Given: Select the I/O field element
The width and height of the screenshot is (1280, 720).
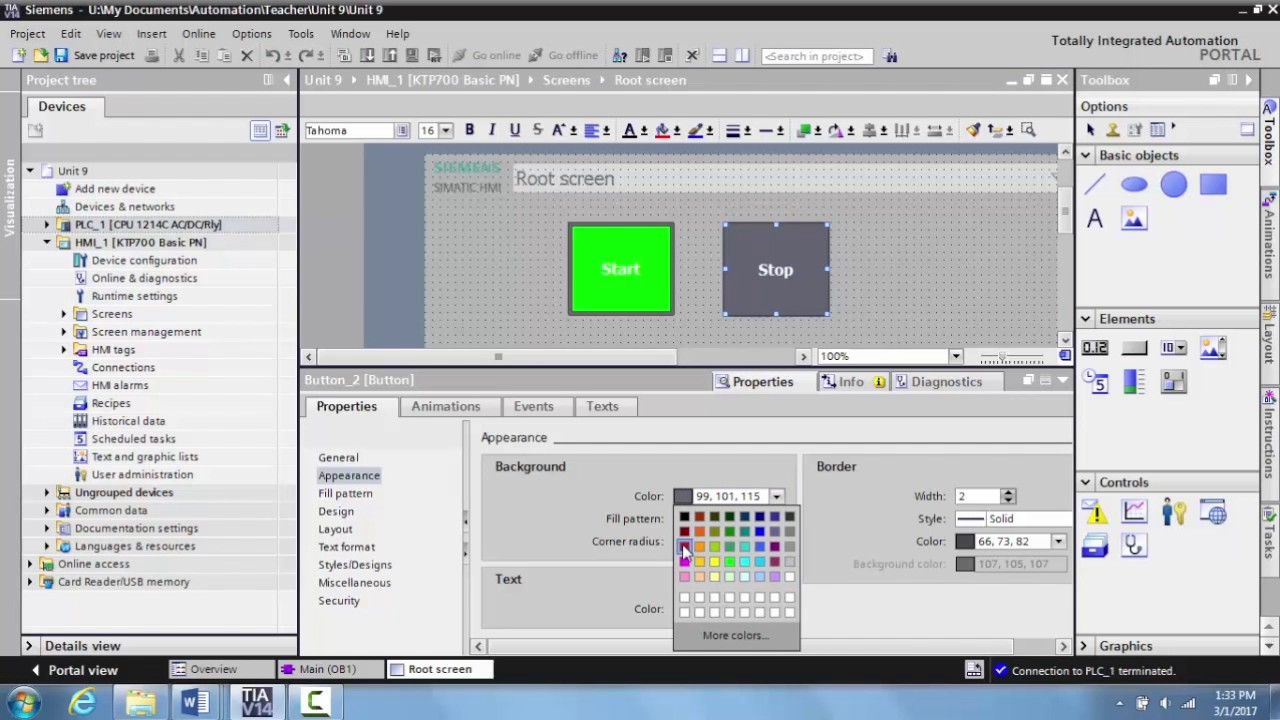Looking at the screenshot, I should [x=1095, y=348].
